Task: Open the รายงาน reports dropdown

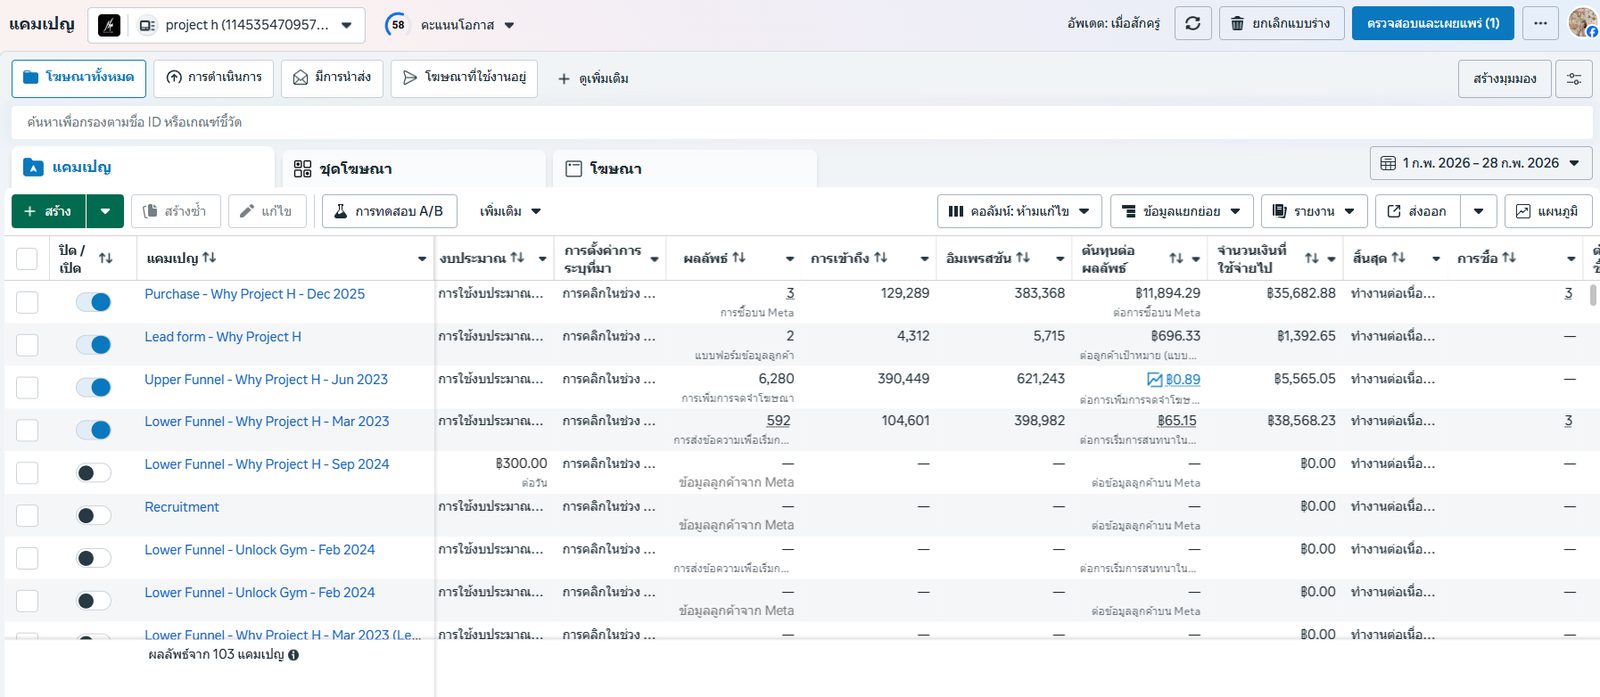Action: pyautogui.click(x=1314, y=211)
